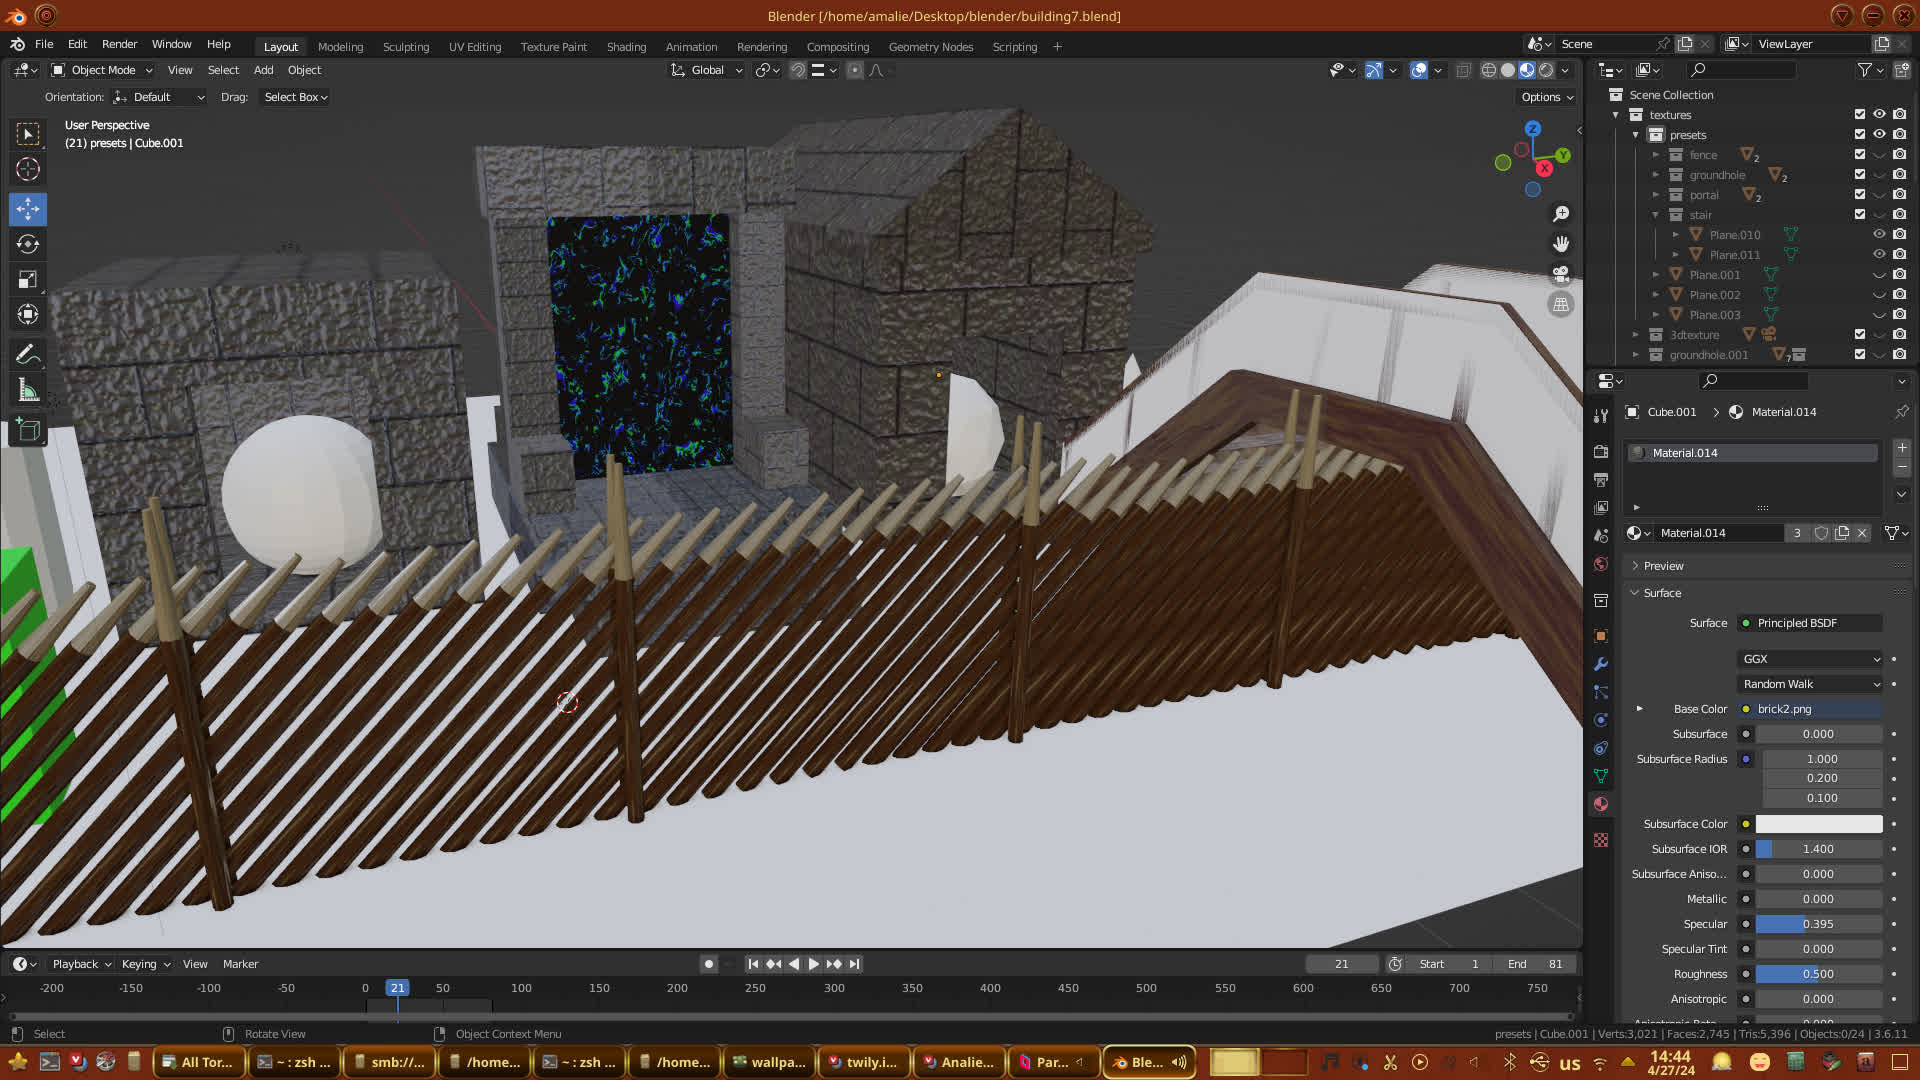1920x1080 pixels.
Task: Click the camera view icon in viewport
Action: (1560, 274)
